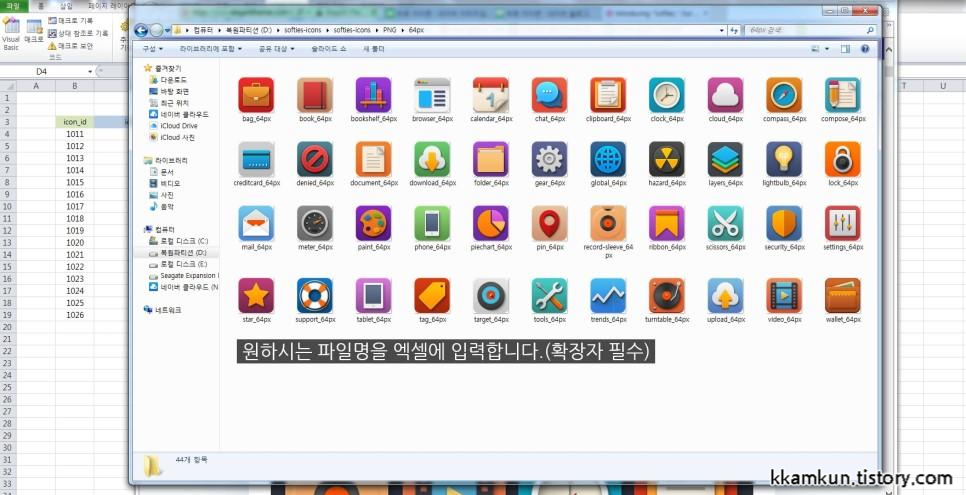The height and width of the screenshot is (495, 966).
Task: Select 바탕 화면 in favorites sidebar
Action: tap(169, 91)
